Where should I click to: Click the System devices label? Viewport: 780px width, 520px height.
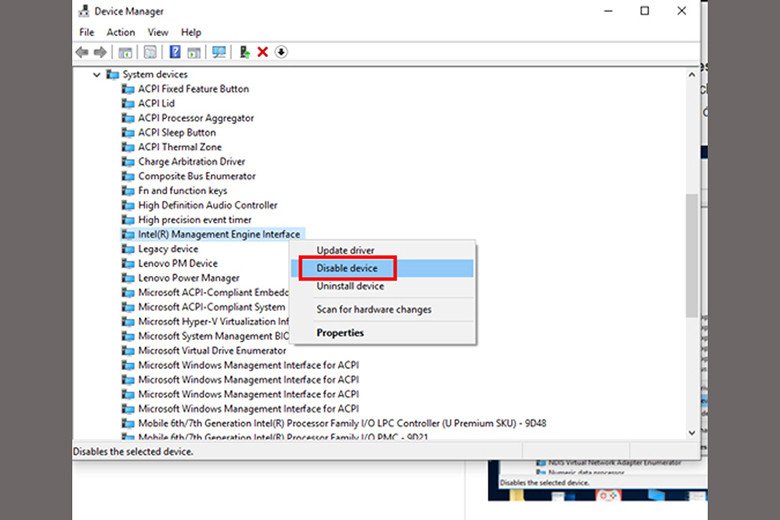(155, 75)
